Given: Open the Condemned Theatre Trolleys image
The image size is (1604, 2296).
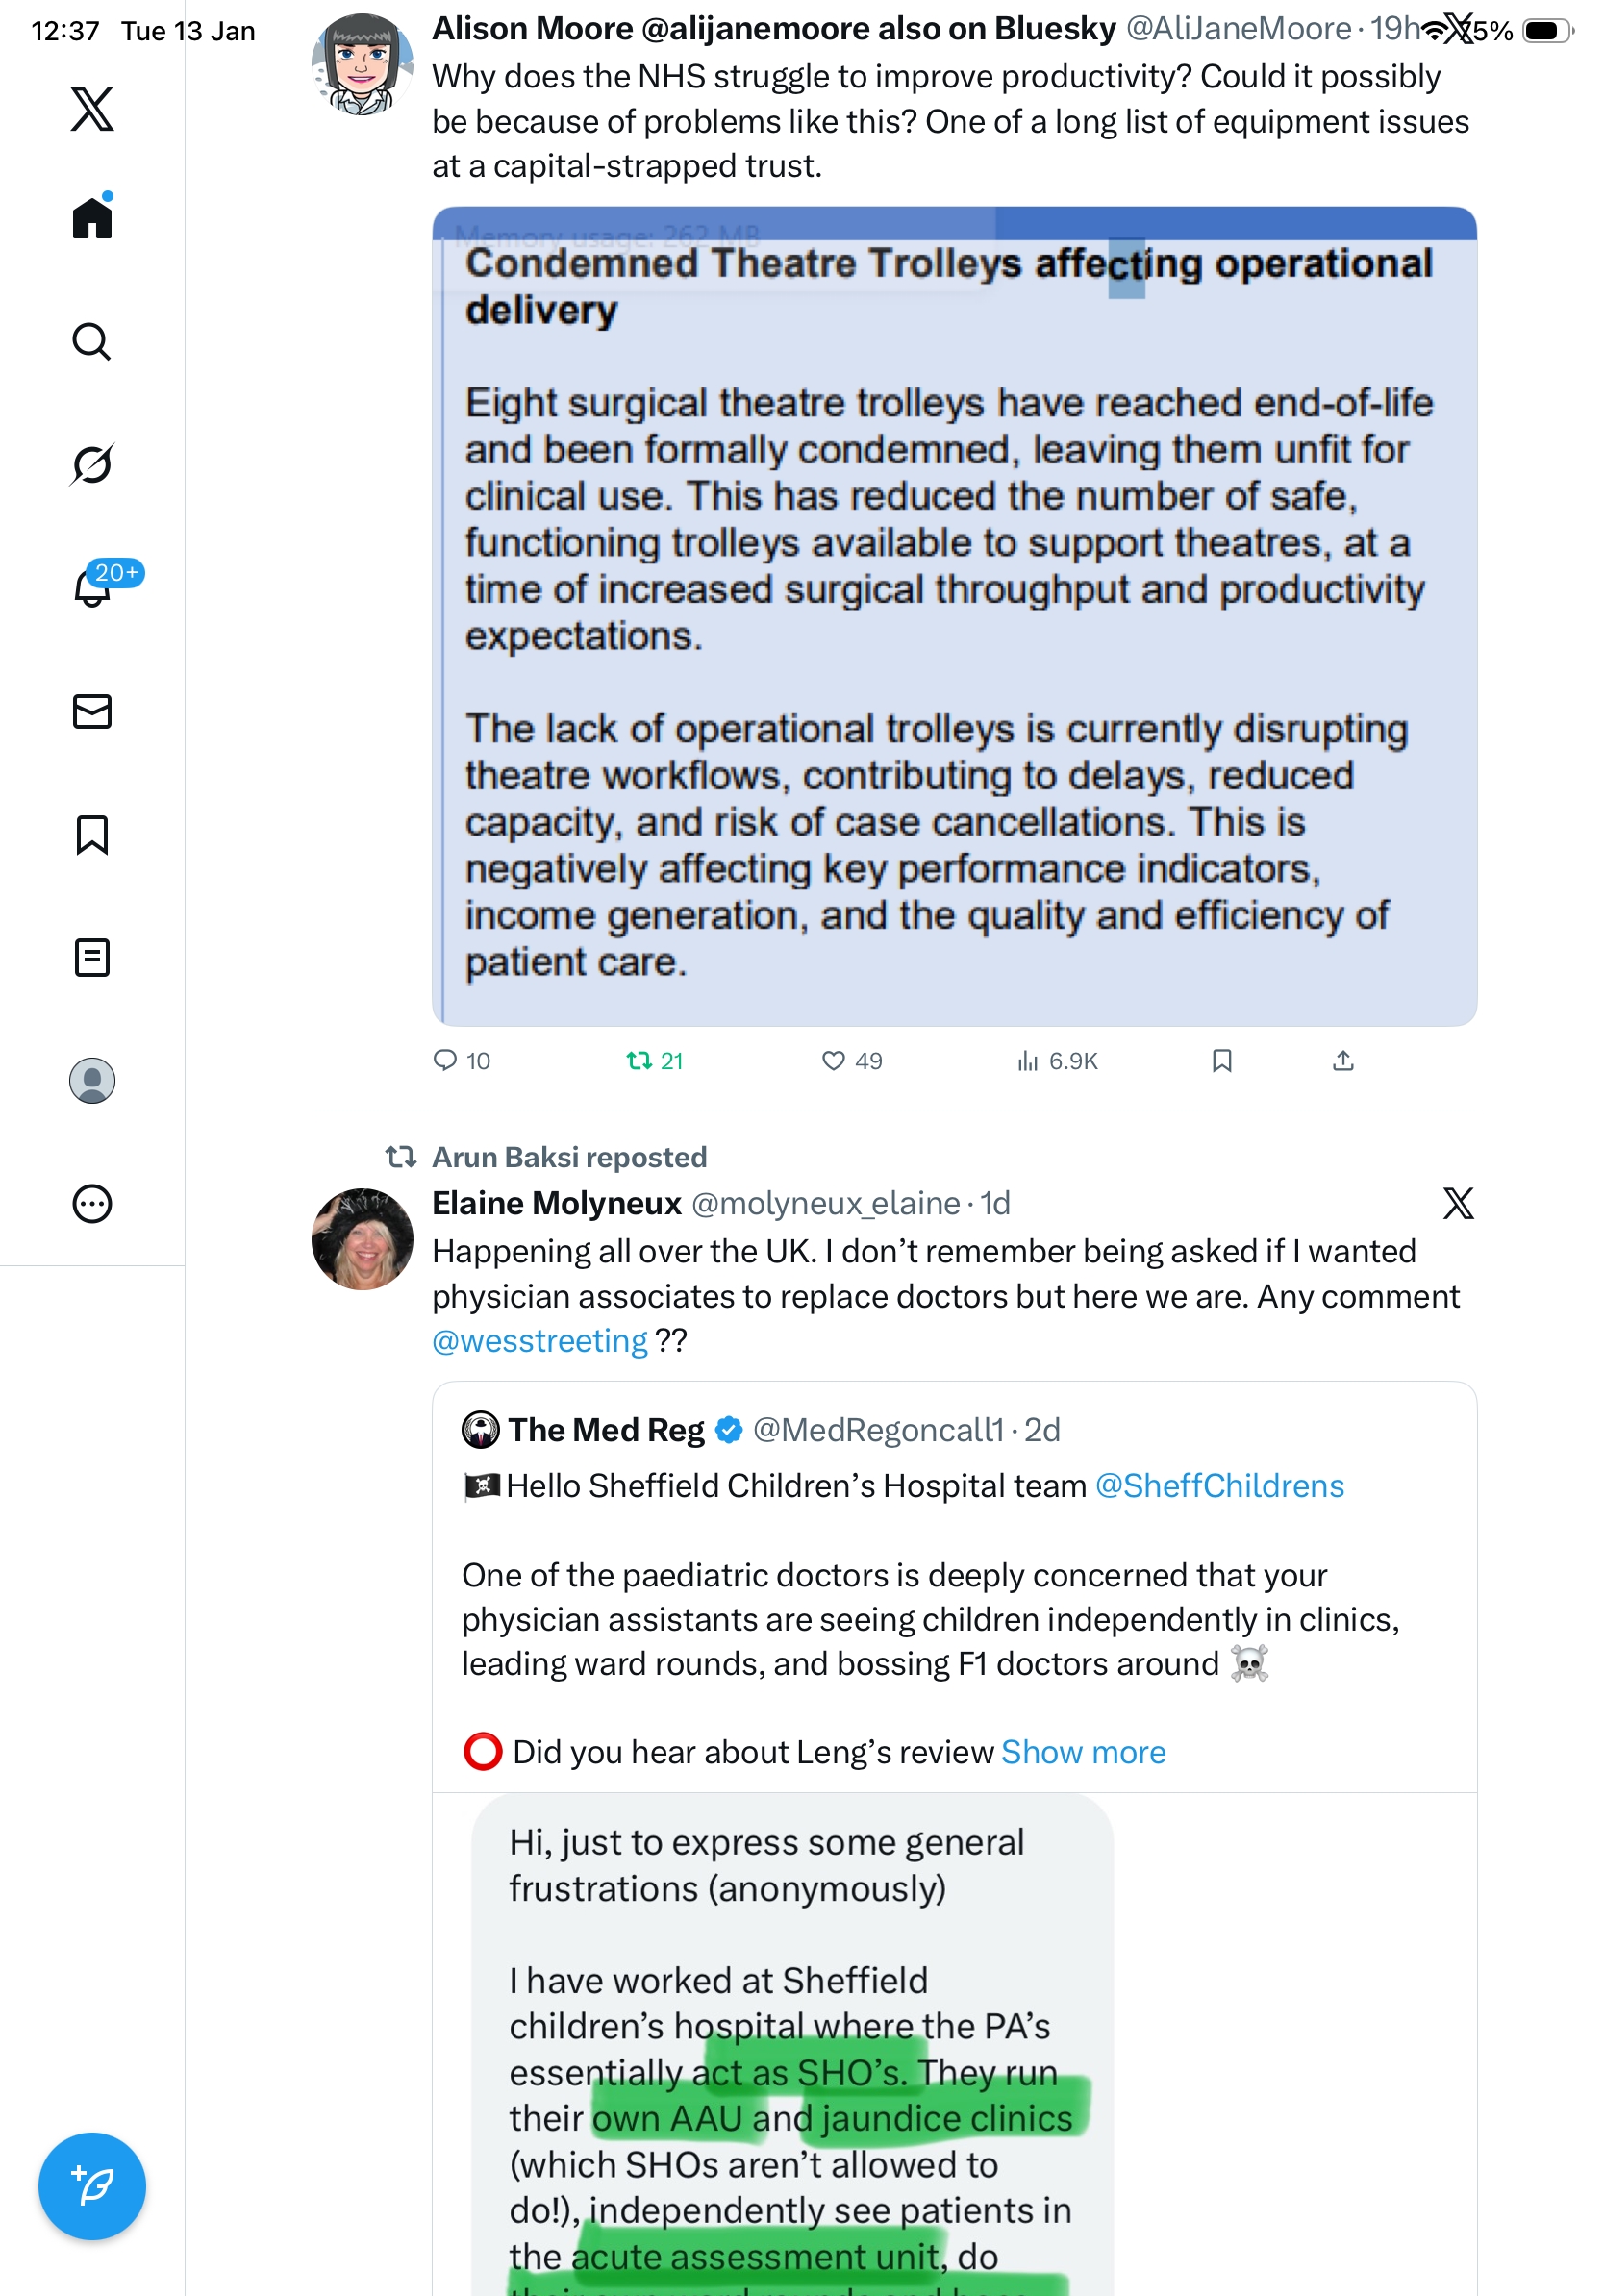Looking at the screenshot, I should [x=954, y=616].
